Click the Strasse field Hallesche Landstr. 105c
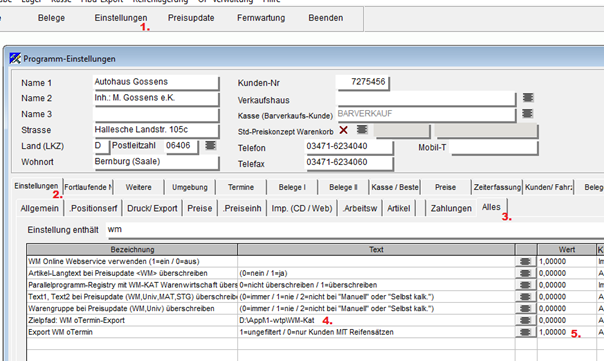The width and height of the screenshot is (604, 361). click(x=156, y=130)
